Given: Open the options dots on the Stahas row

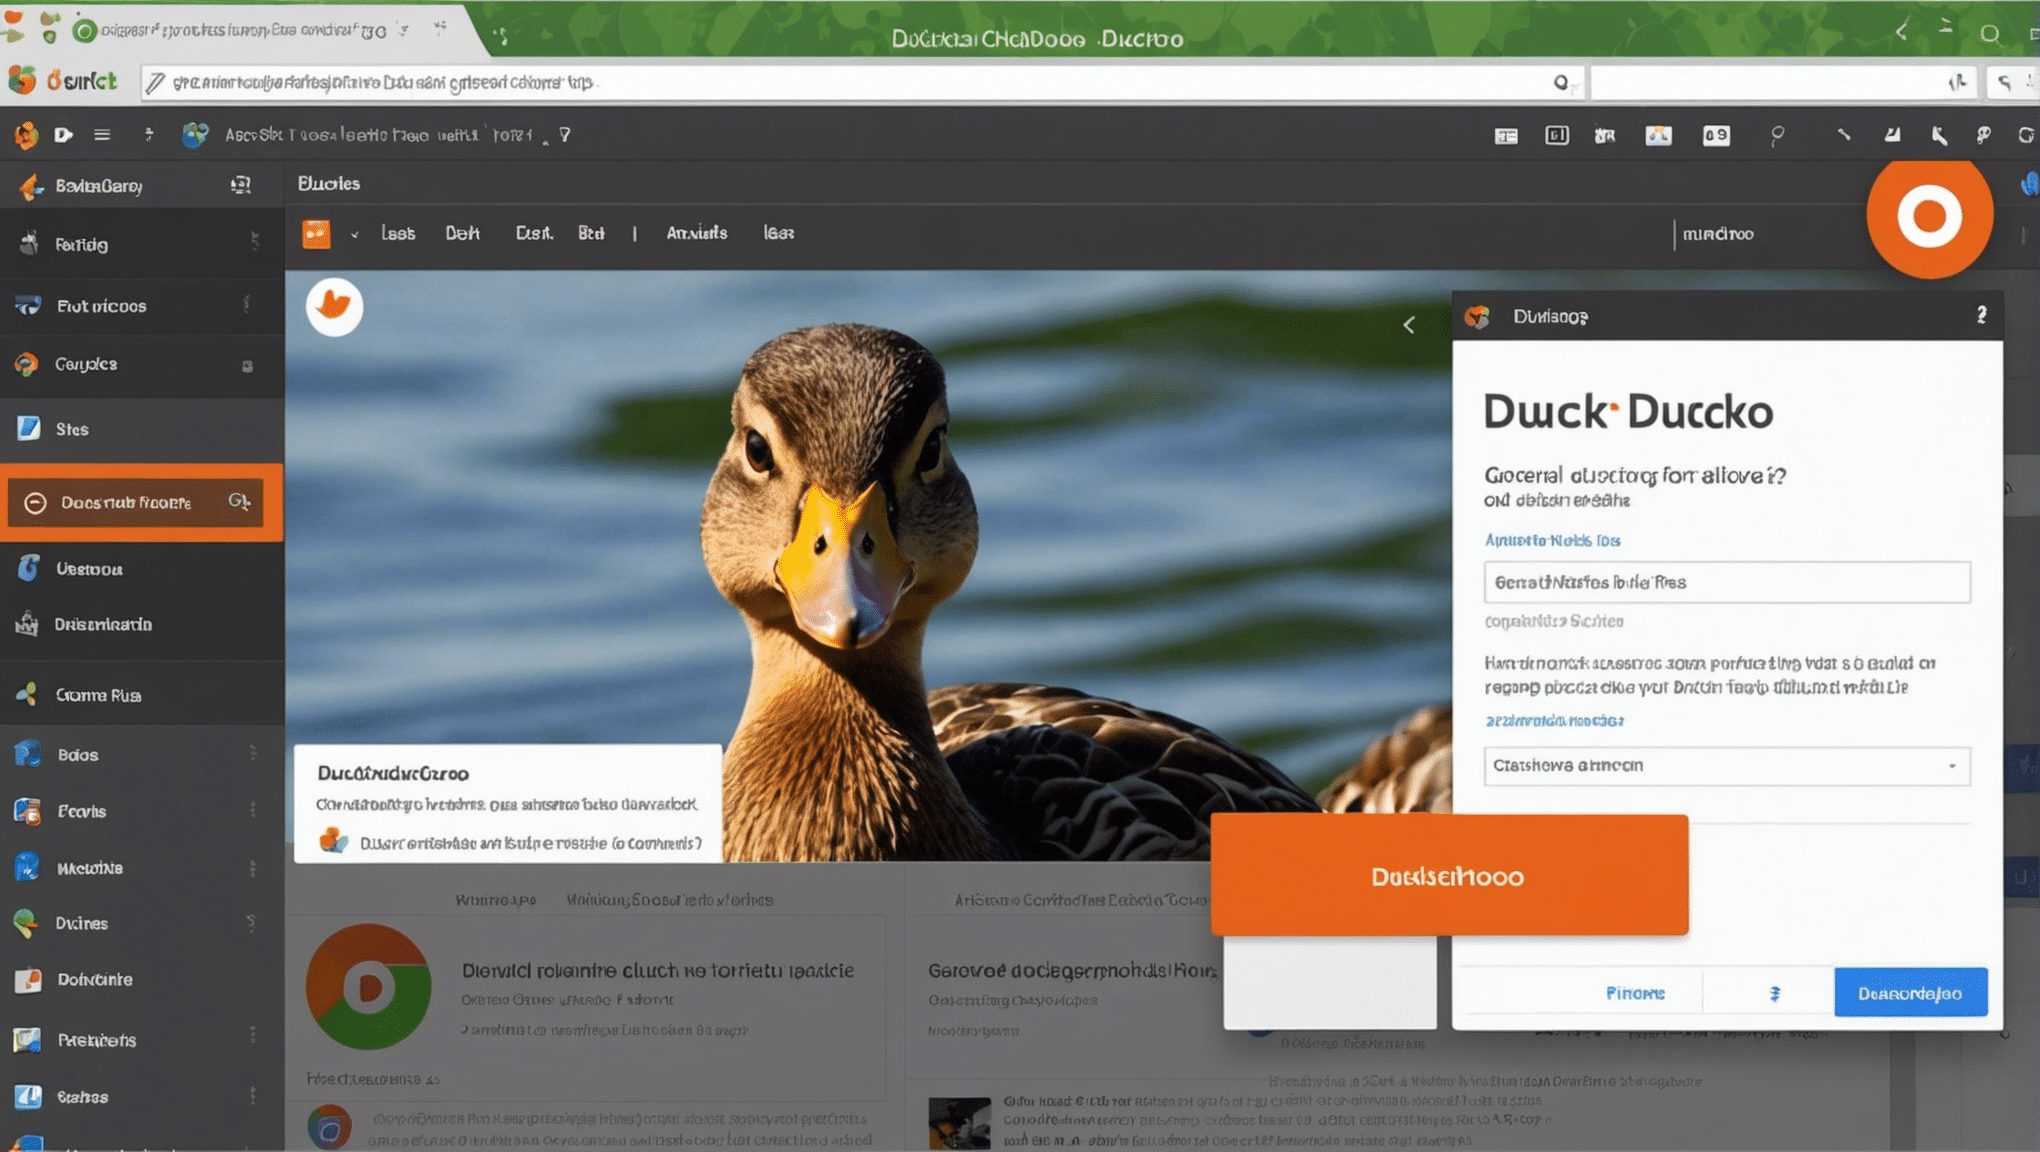Looking at the screenshot, I should [252, 1096].
